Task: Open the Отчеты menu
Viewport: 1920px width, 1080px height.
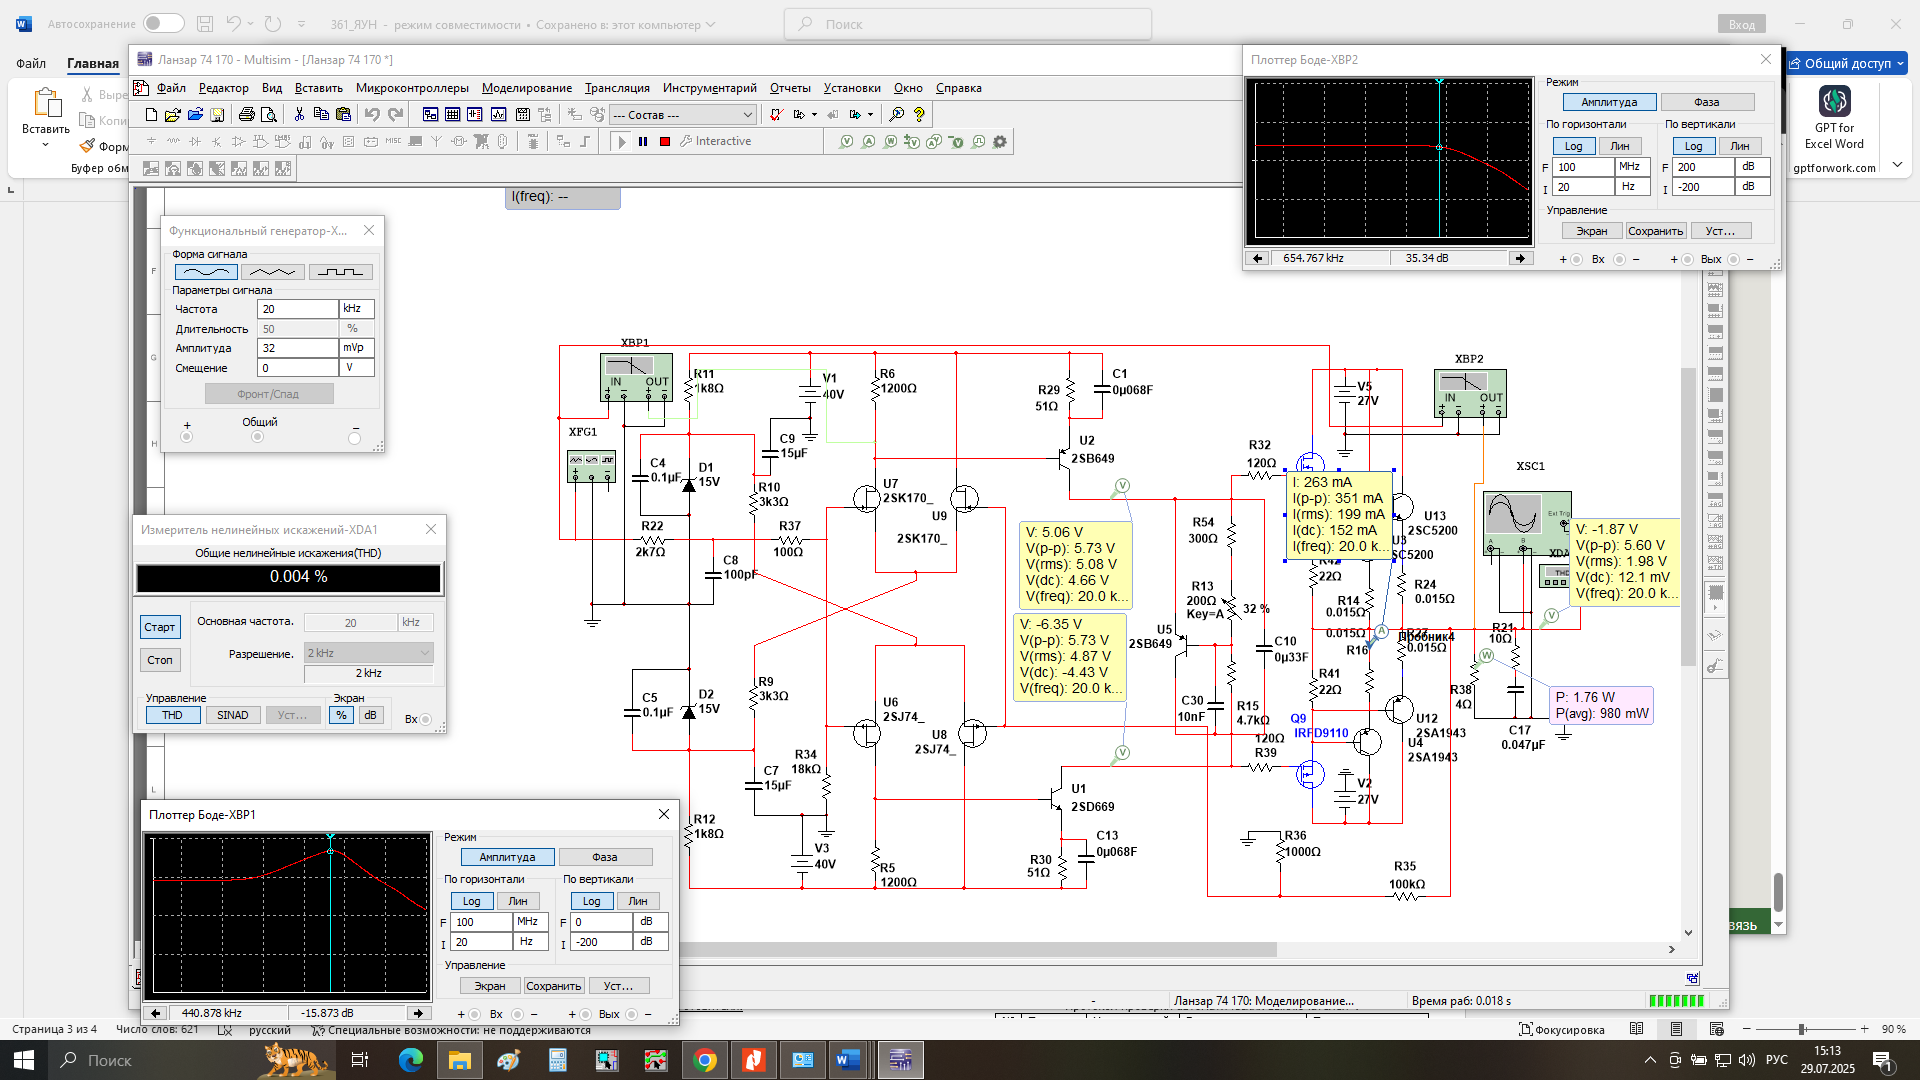Action: pos(790,88)
